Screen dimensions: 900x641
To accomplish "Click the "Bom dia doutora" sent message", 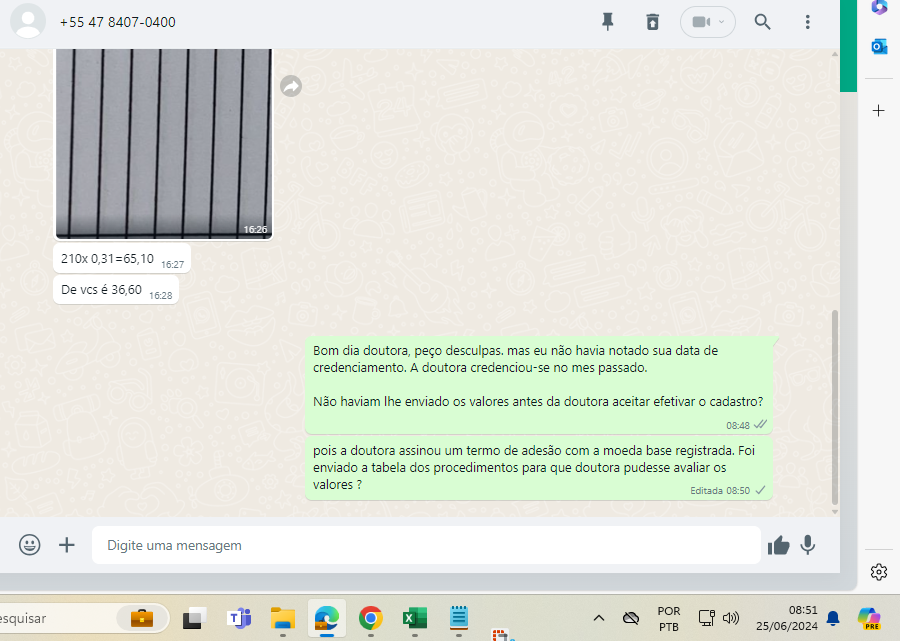I will [x=538, y=384].
